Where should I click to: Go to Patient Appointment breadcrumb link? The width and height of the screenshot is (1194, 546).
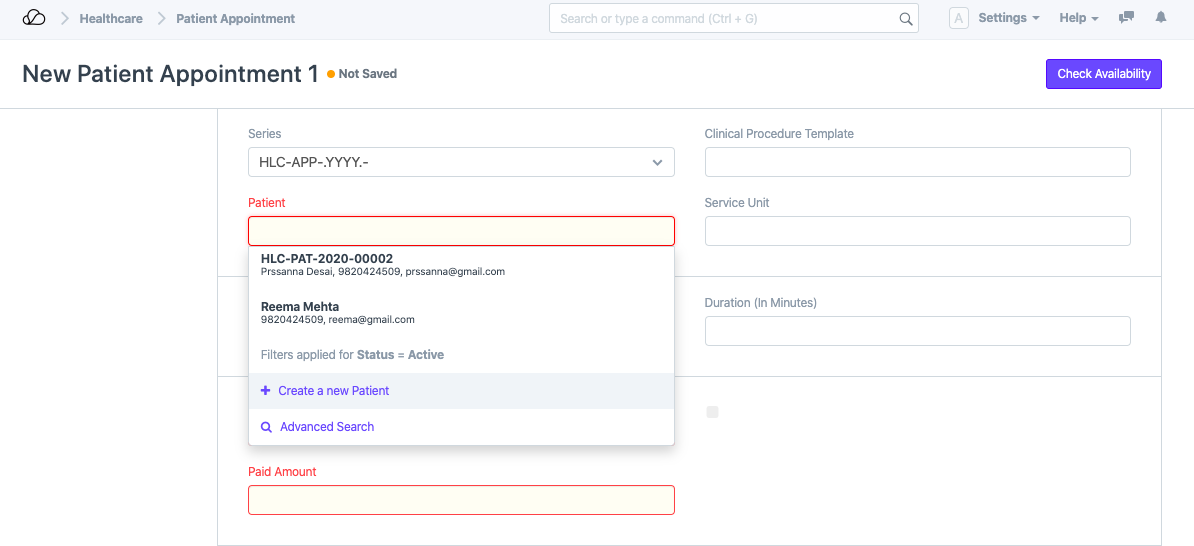click(236, 18)
